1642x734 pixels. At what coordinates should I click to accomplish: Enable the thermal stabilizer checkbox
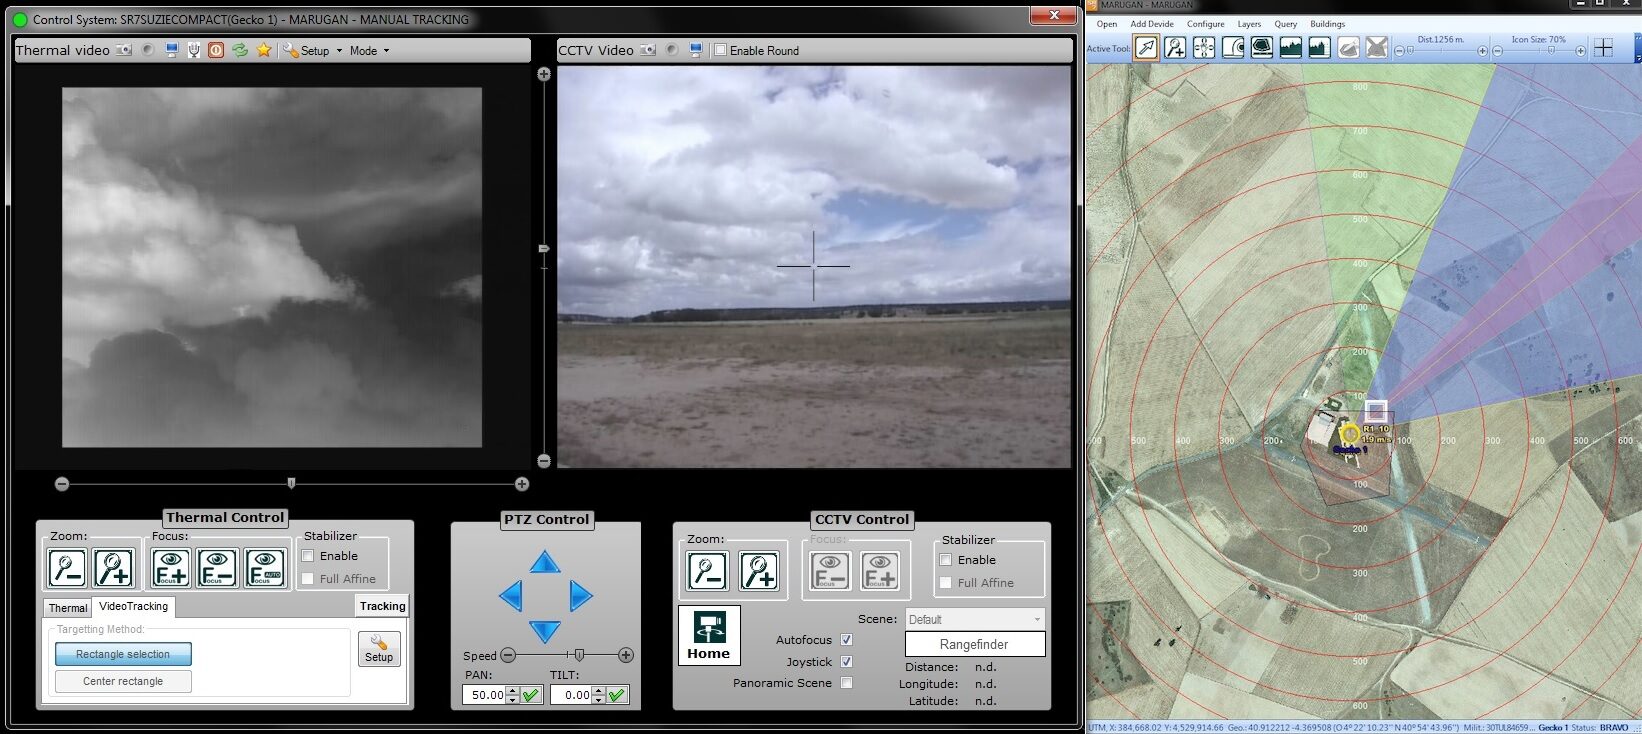[x=309, y=556]
